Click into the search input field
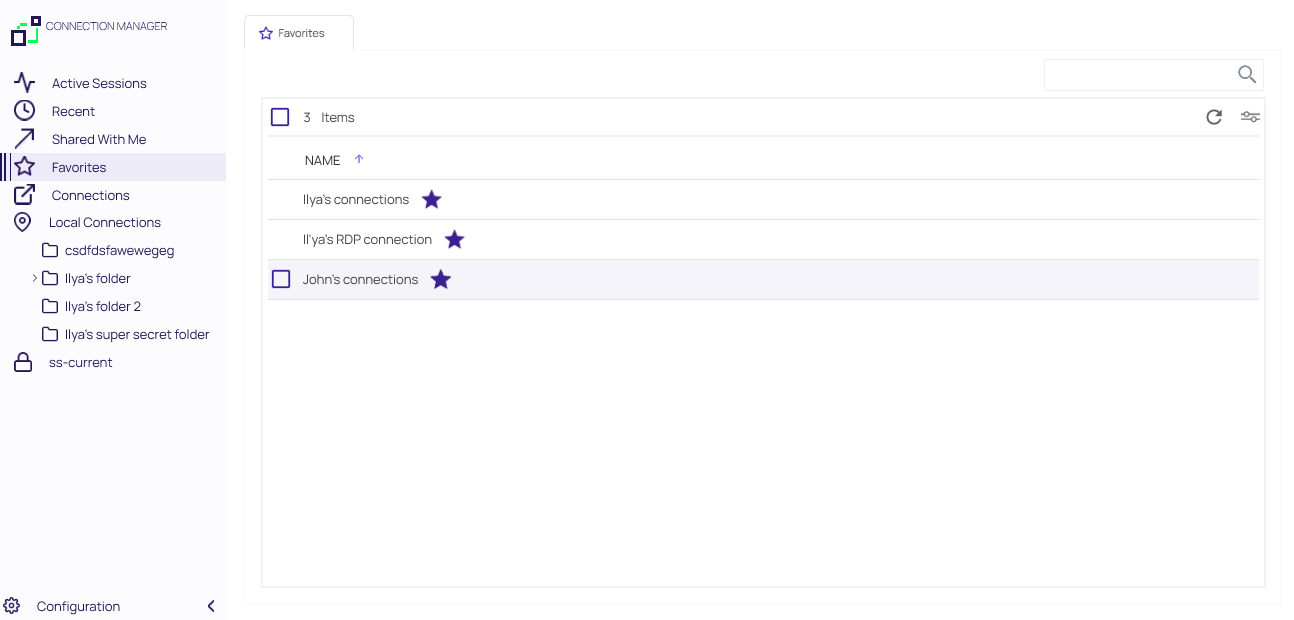 [1138, 75]
